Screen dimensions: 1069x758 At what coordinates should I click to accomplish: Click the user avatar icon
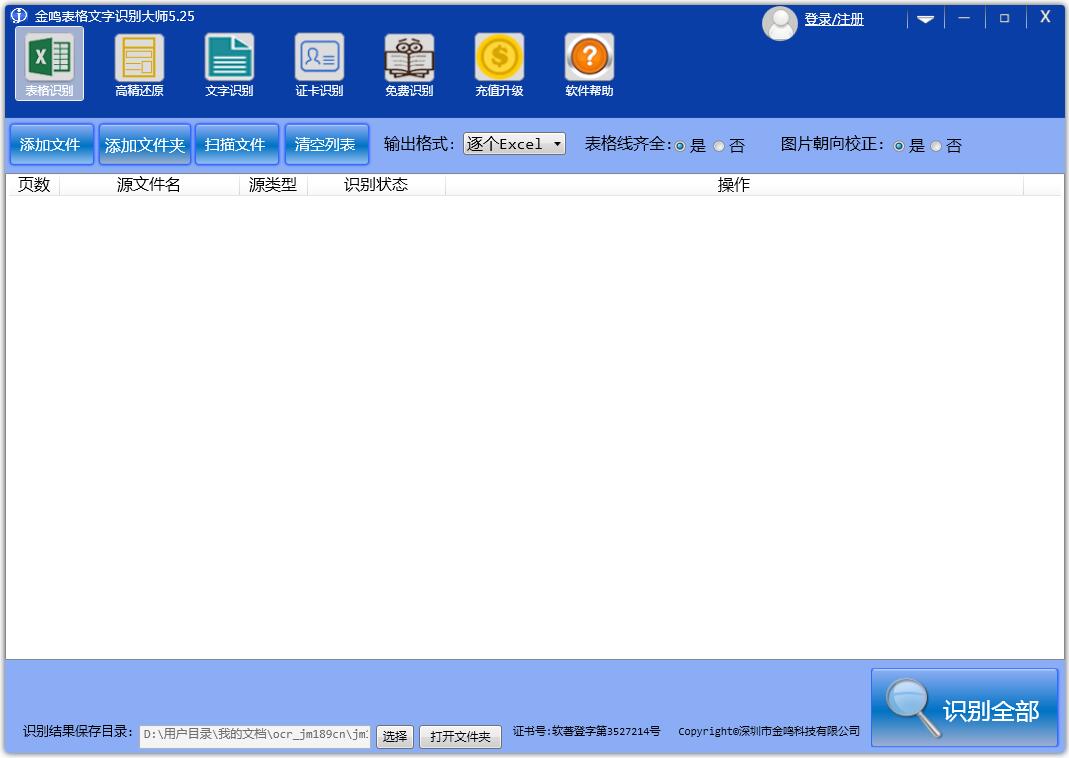coord(779,23)
